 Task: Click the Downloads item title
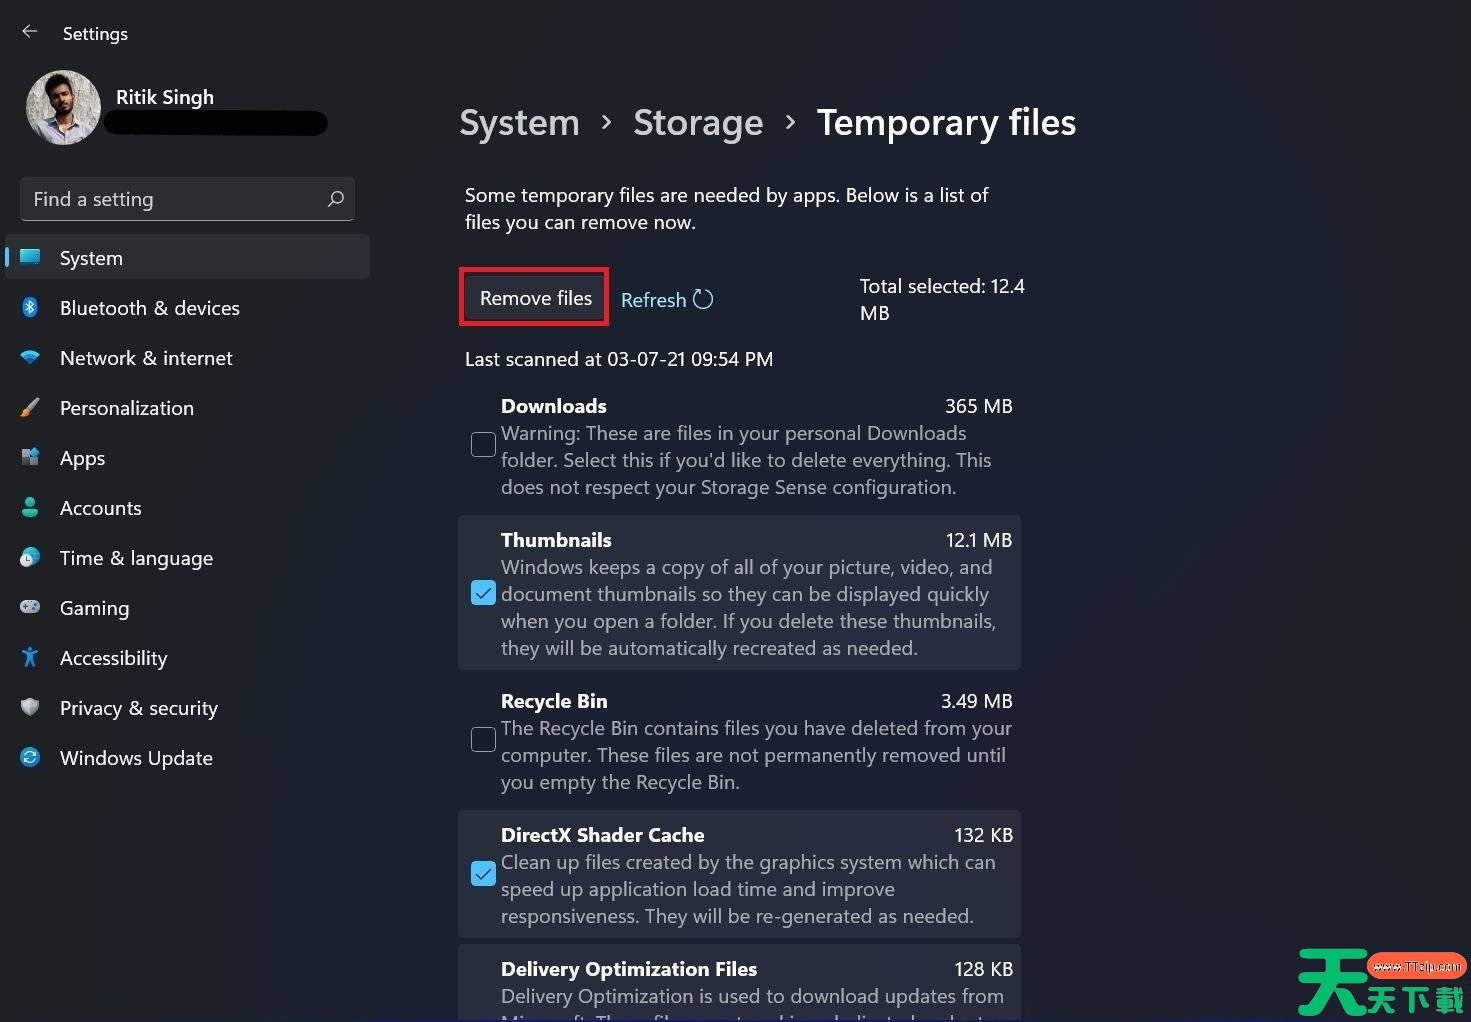pyautogui.click(x=553, y=406)
